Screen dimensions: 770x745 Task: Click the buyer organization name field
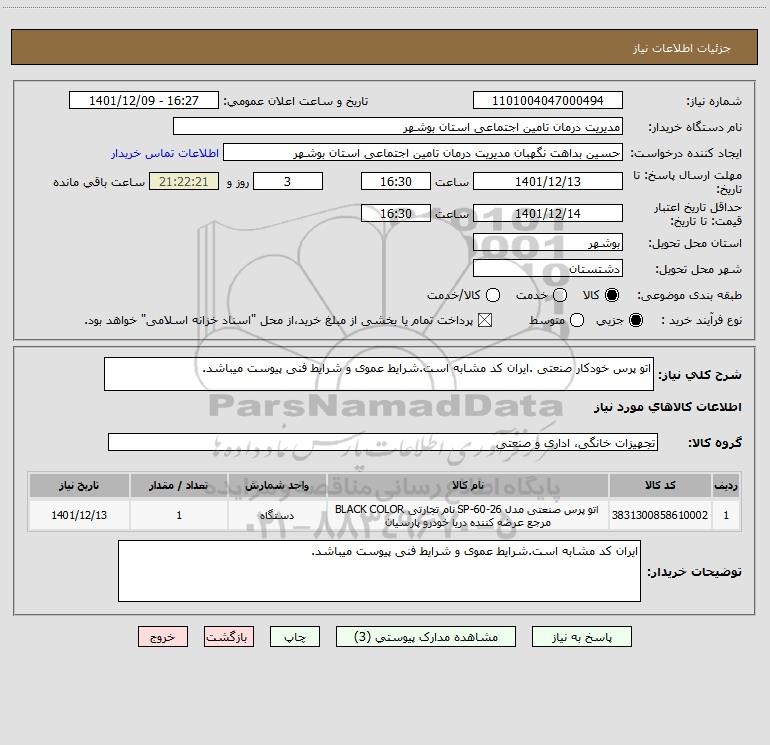pos(398,126)
